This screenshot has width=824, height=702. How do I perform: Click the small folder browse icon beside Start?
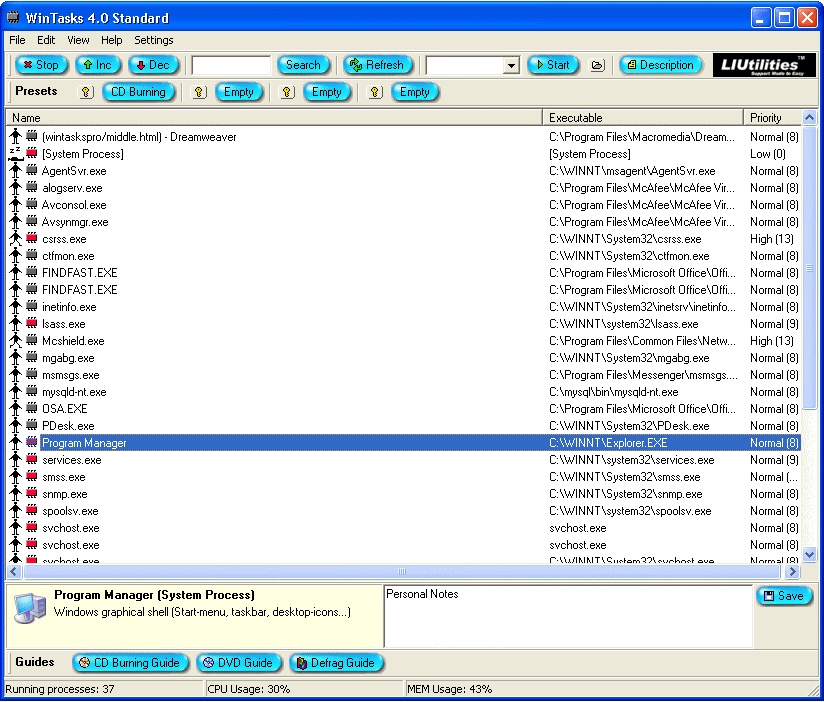tap(597, 65)
